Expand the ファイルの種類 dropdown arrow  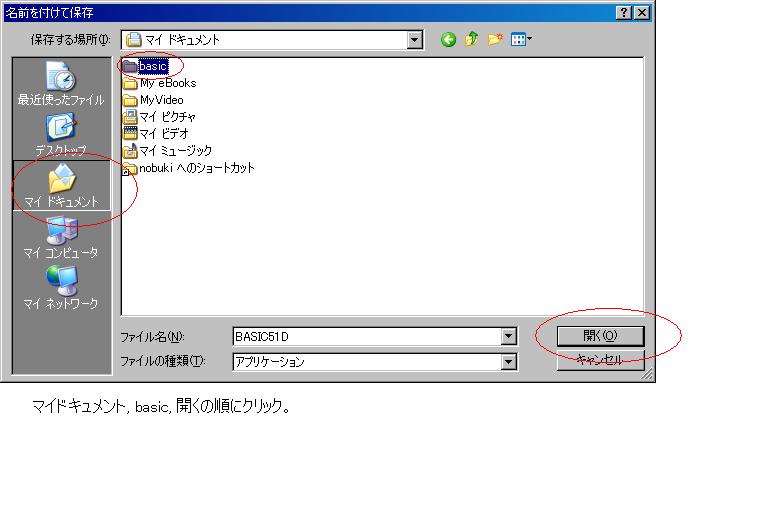point(508,362)
